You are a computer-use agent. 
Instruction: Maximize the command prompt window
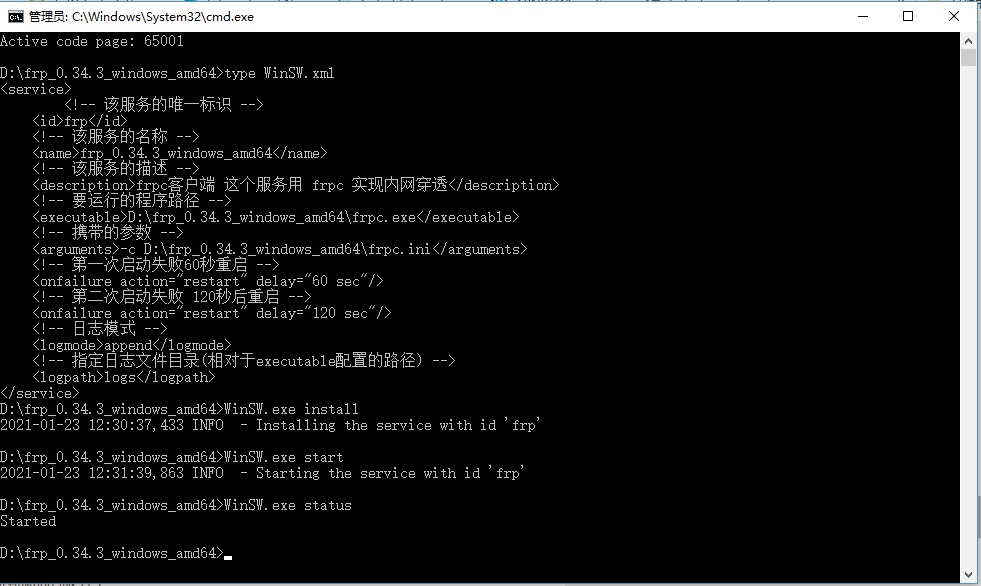tap(908, 16)
